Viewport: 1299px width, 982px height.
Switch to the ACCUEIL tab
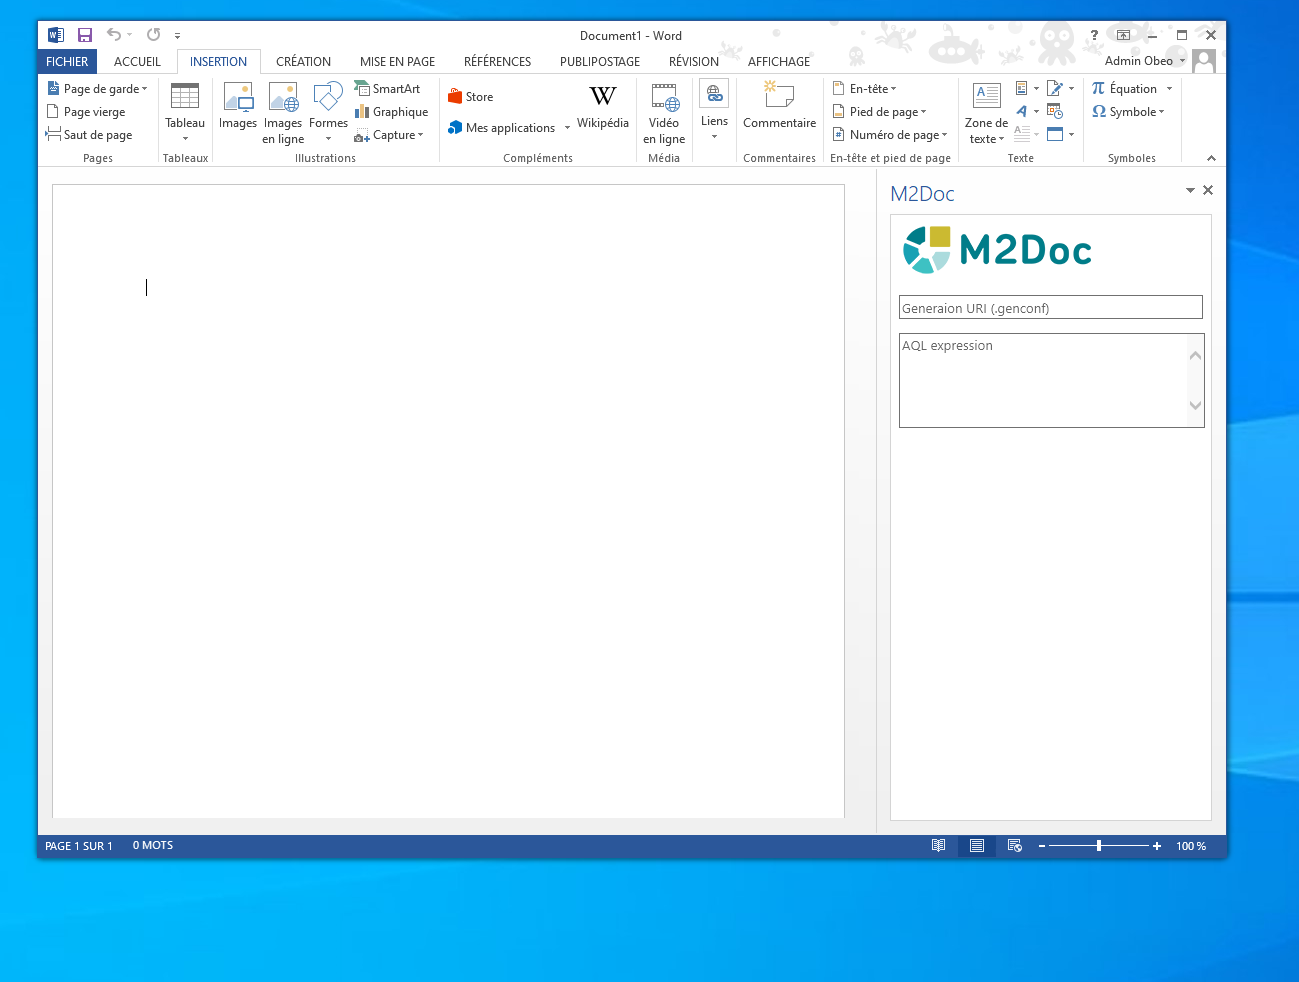pos(137,61)
